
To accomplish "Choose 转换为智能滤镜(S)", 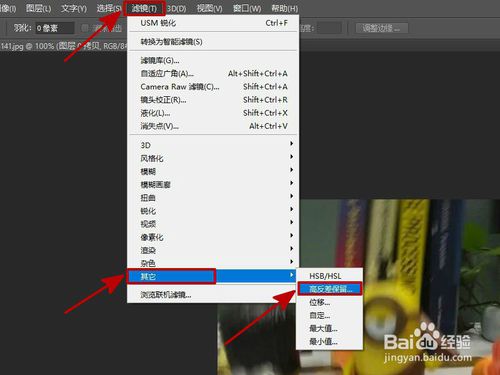I will tap(213, 42).
